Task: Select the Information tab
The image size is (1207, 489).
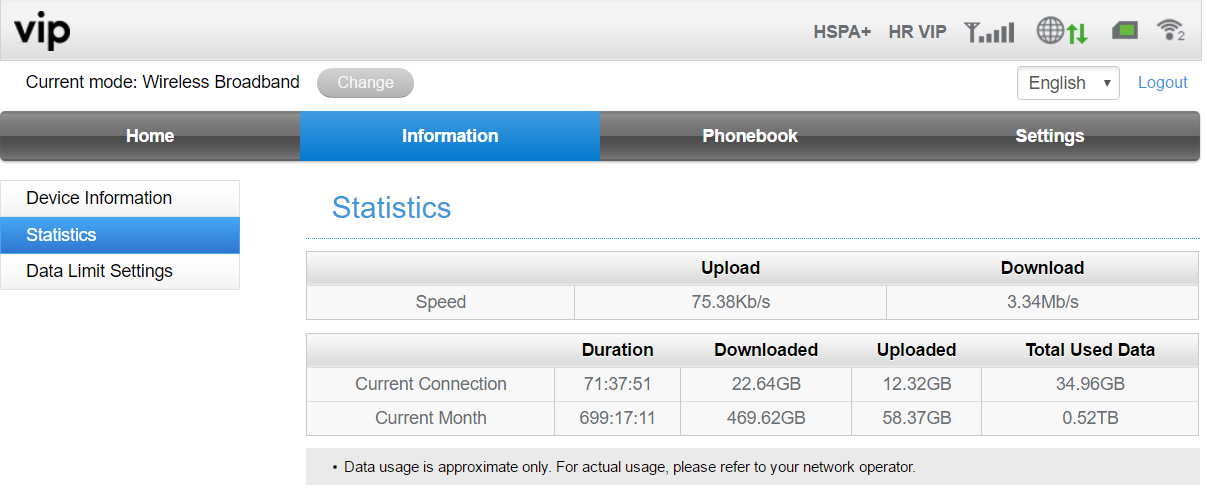Action: tap(450, 136)
